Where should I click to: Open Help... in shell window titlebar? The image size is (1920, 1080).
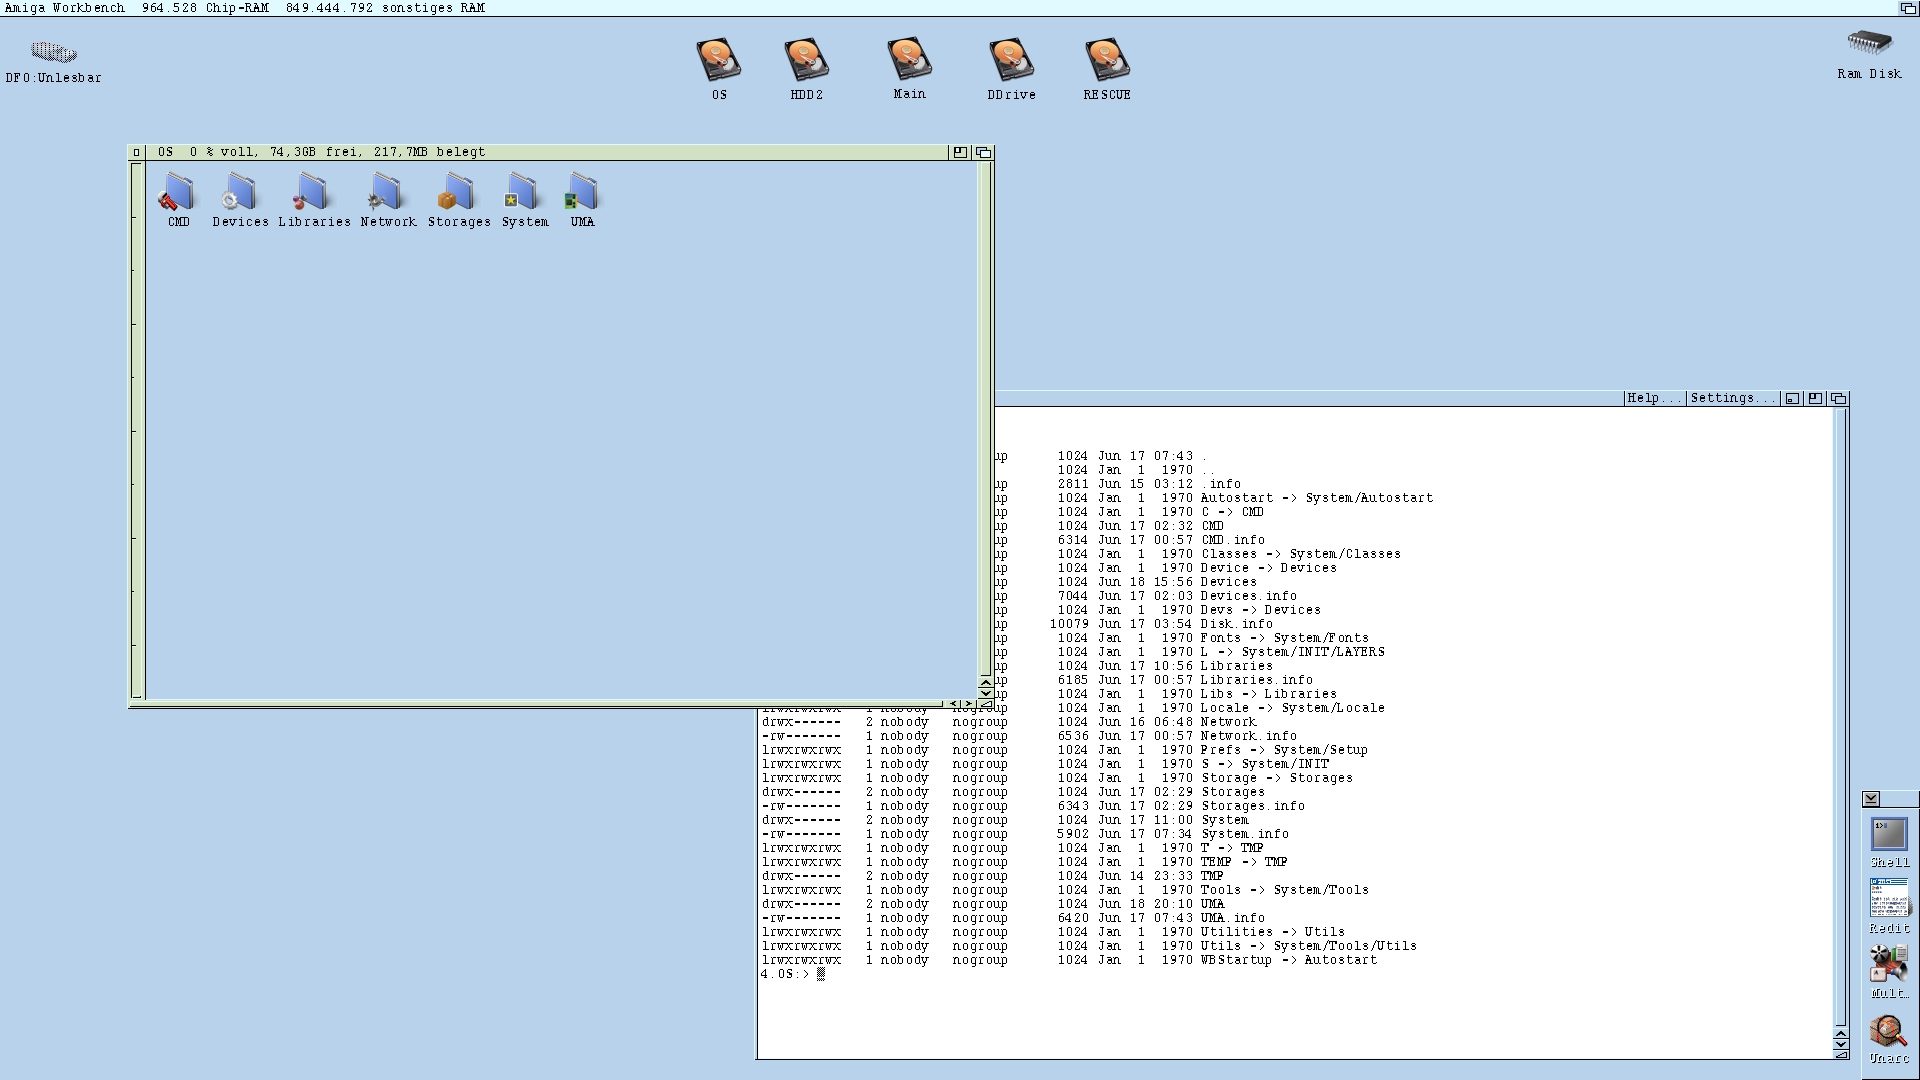point(1654,398)
